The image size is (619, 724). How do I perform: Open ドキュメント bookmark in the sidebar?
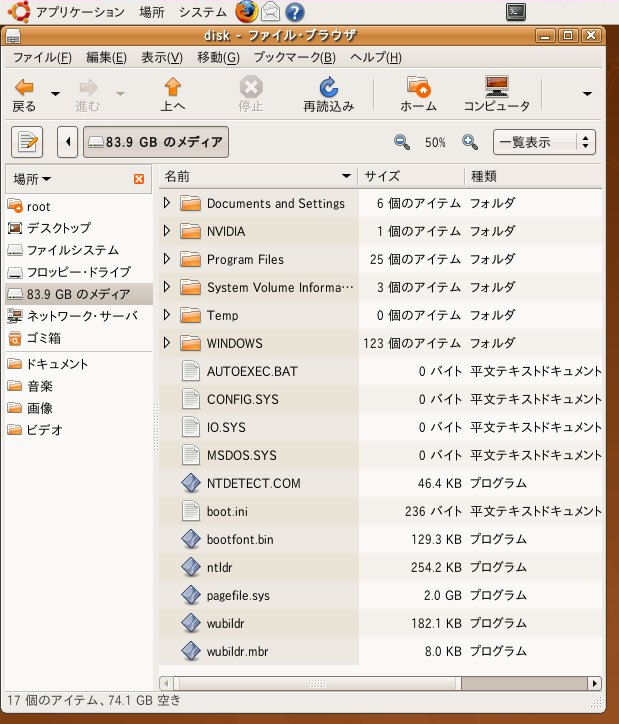coord(78,364)
